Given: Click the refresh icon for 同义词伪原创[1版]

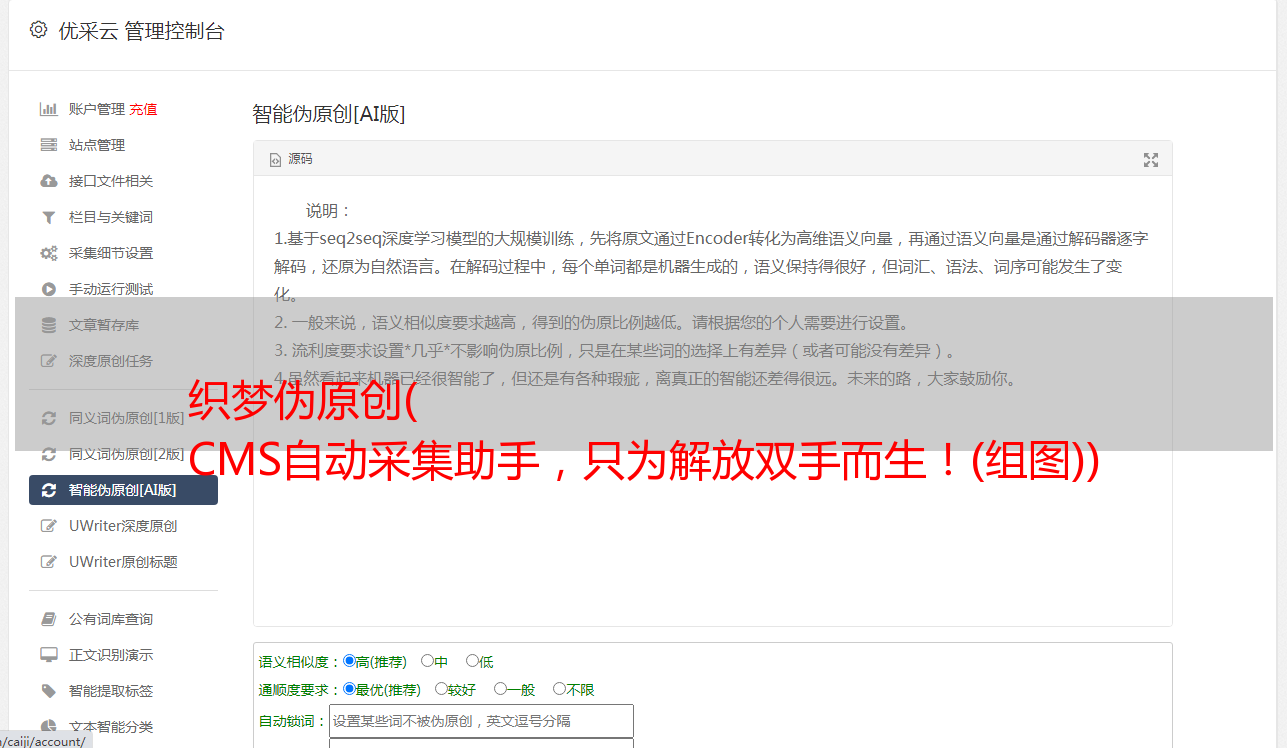Looking at the screenshot, I should [48, 418].
